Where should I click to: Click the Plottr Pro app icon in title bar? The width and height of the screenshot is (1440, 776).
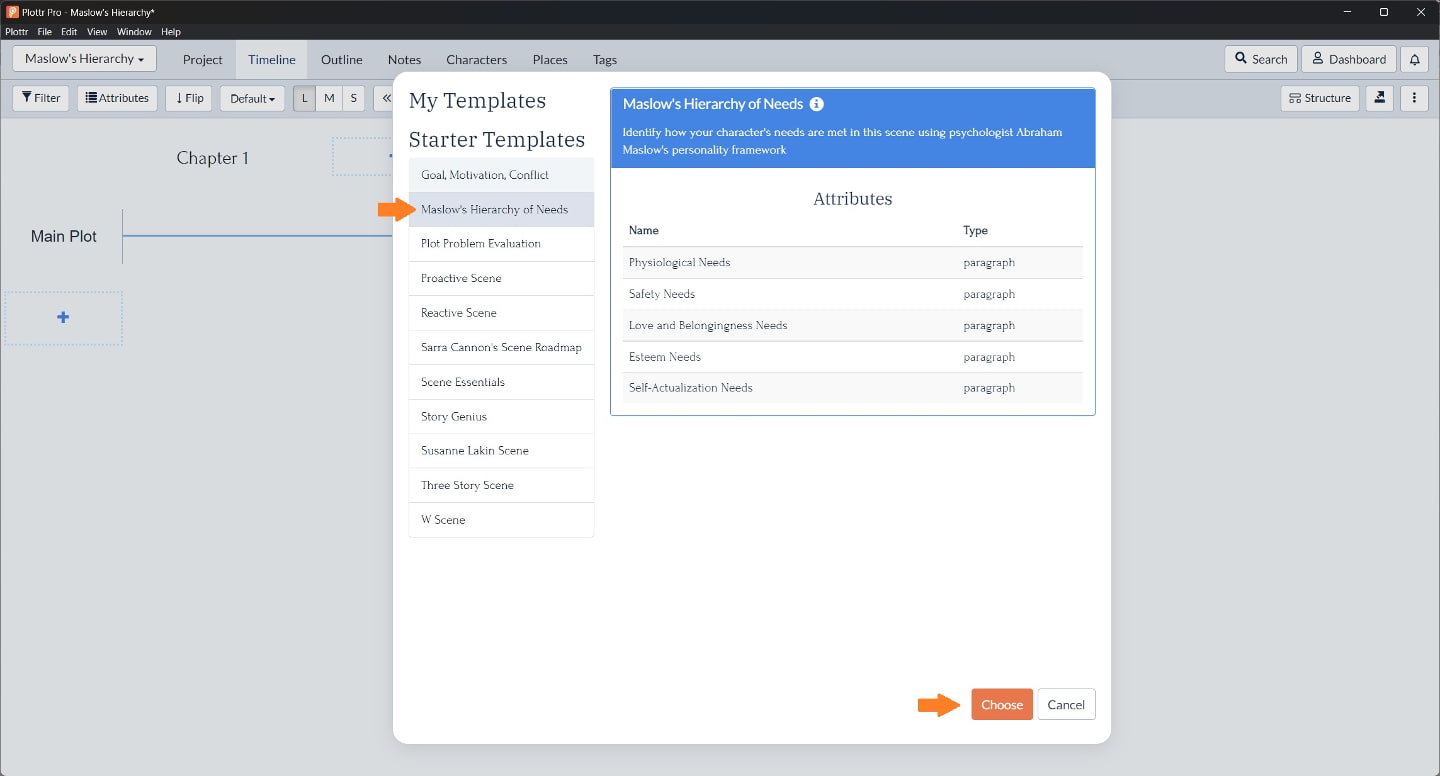12,12
